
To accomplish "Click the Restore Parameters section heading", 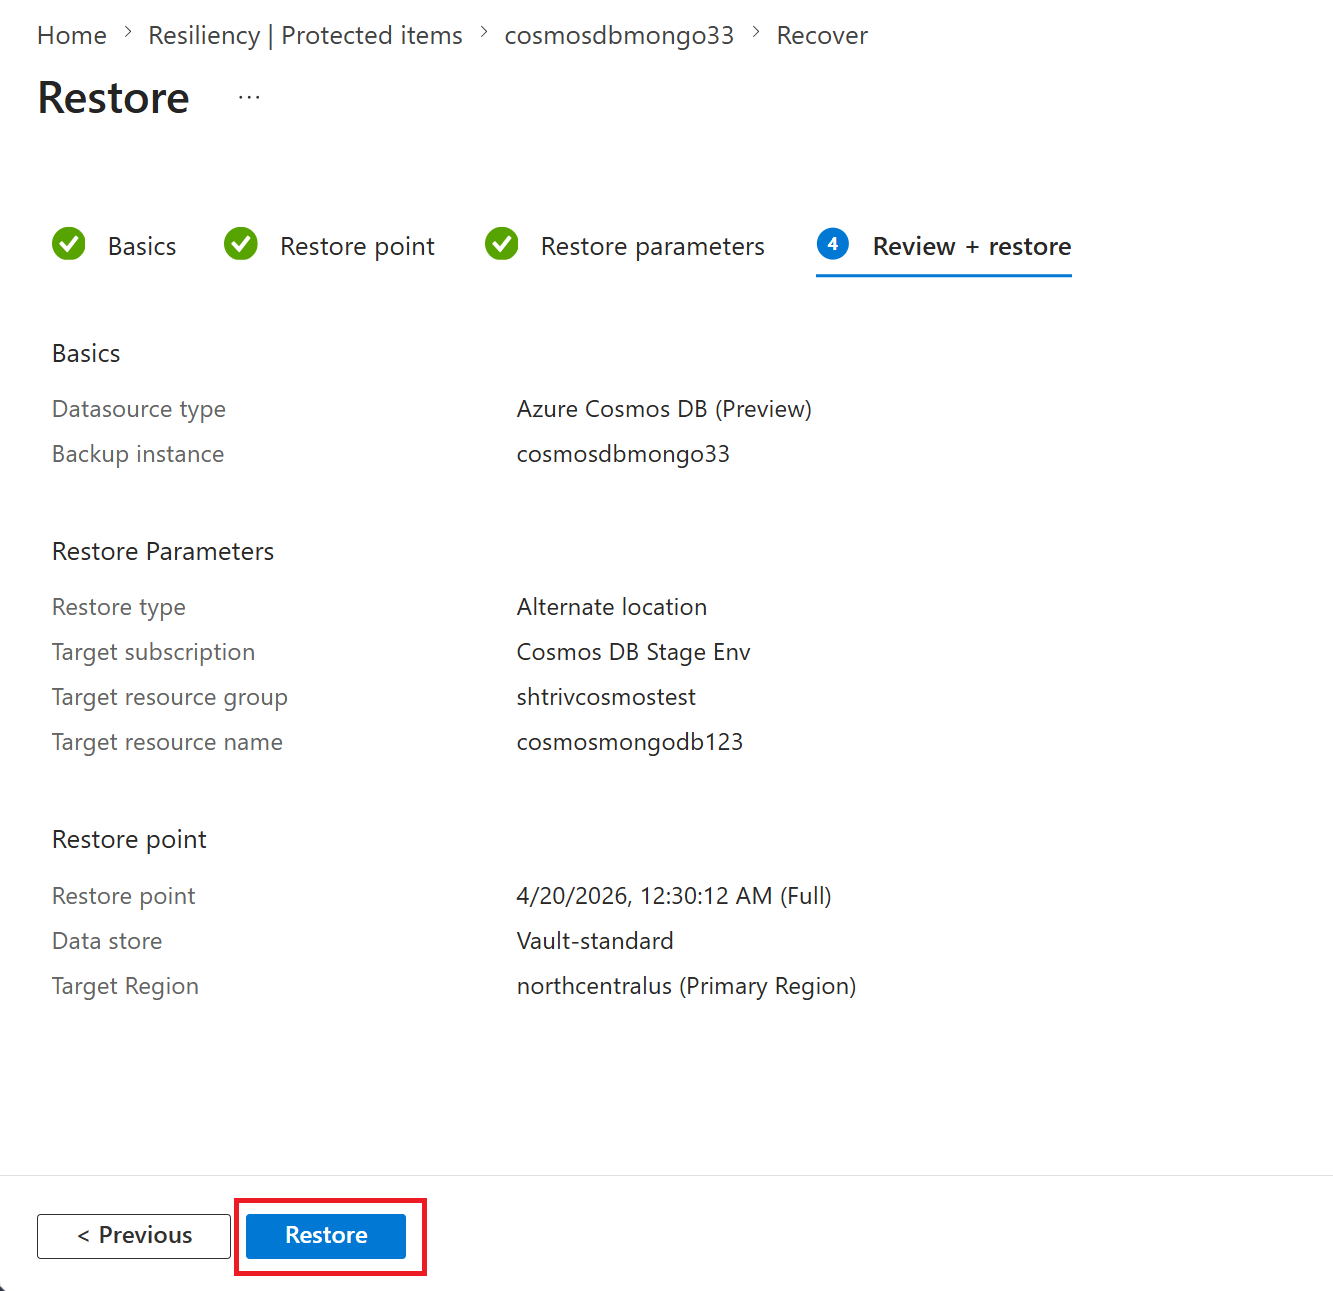I will coord(163,551).
